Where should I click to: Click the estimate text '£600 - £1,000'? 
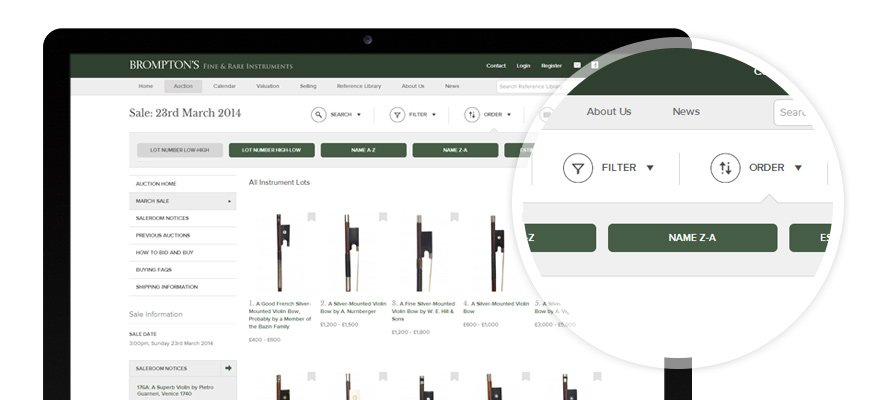click(481, 325)
